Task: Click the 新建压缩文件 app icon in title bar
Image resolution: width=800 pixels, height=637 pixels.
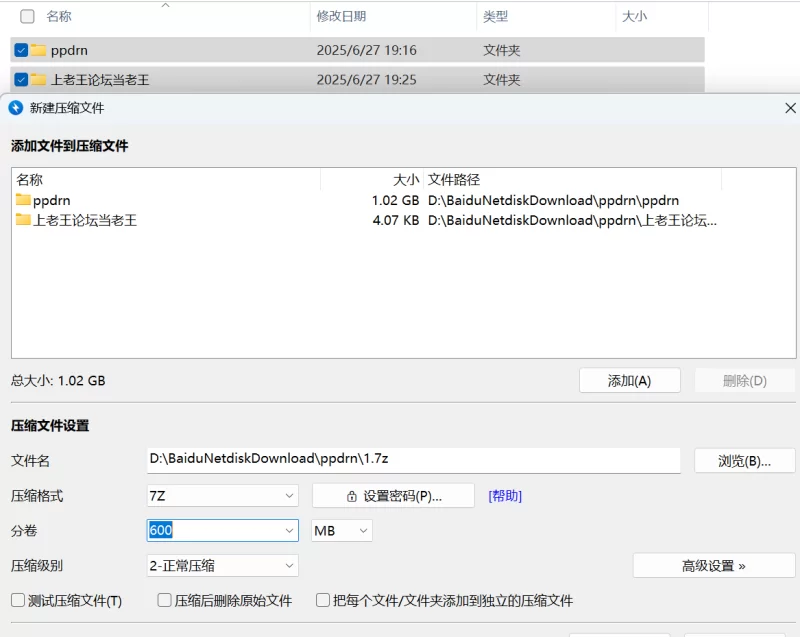Action: click(x=15, y=108)
